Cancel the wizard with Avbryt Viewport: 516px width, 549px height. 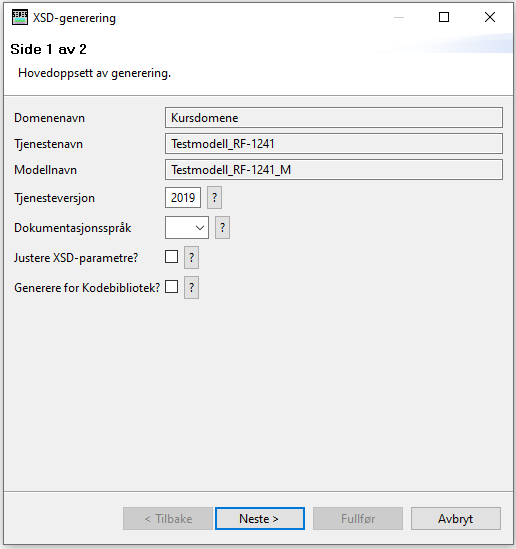pyautogui.click(x=456, y=519)
